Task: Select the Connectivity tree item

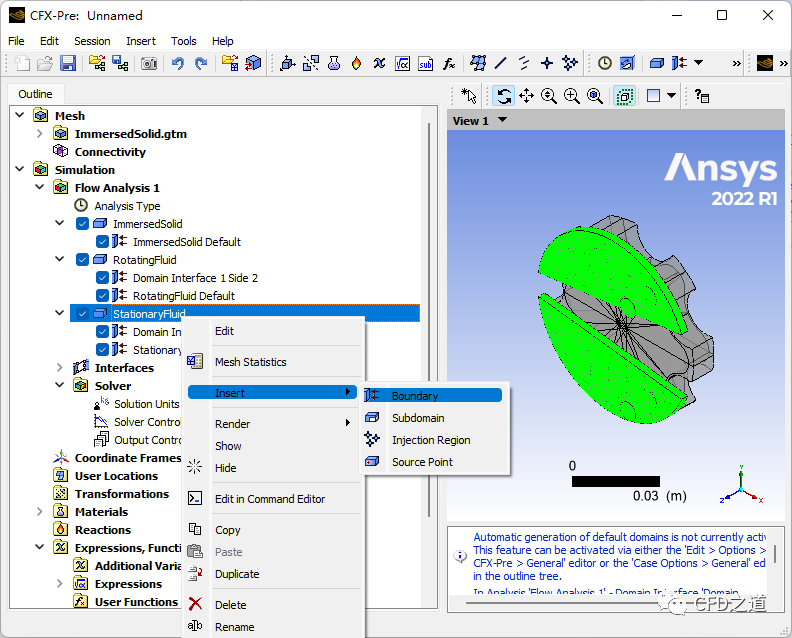Action: click(x=110, y=152)
